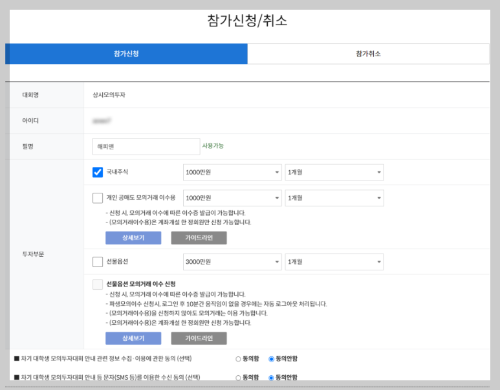500x390 pixels.
Task: Open the 선물옵션 period dropdown
Action: coord(334,262)
